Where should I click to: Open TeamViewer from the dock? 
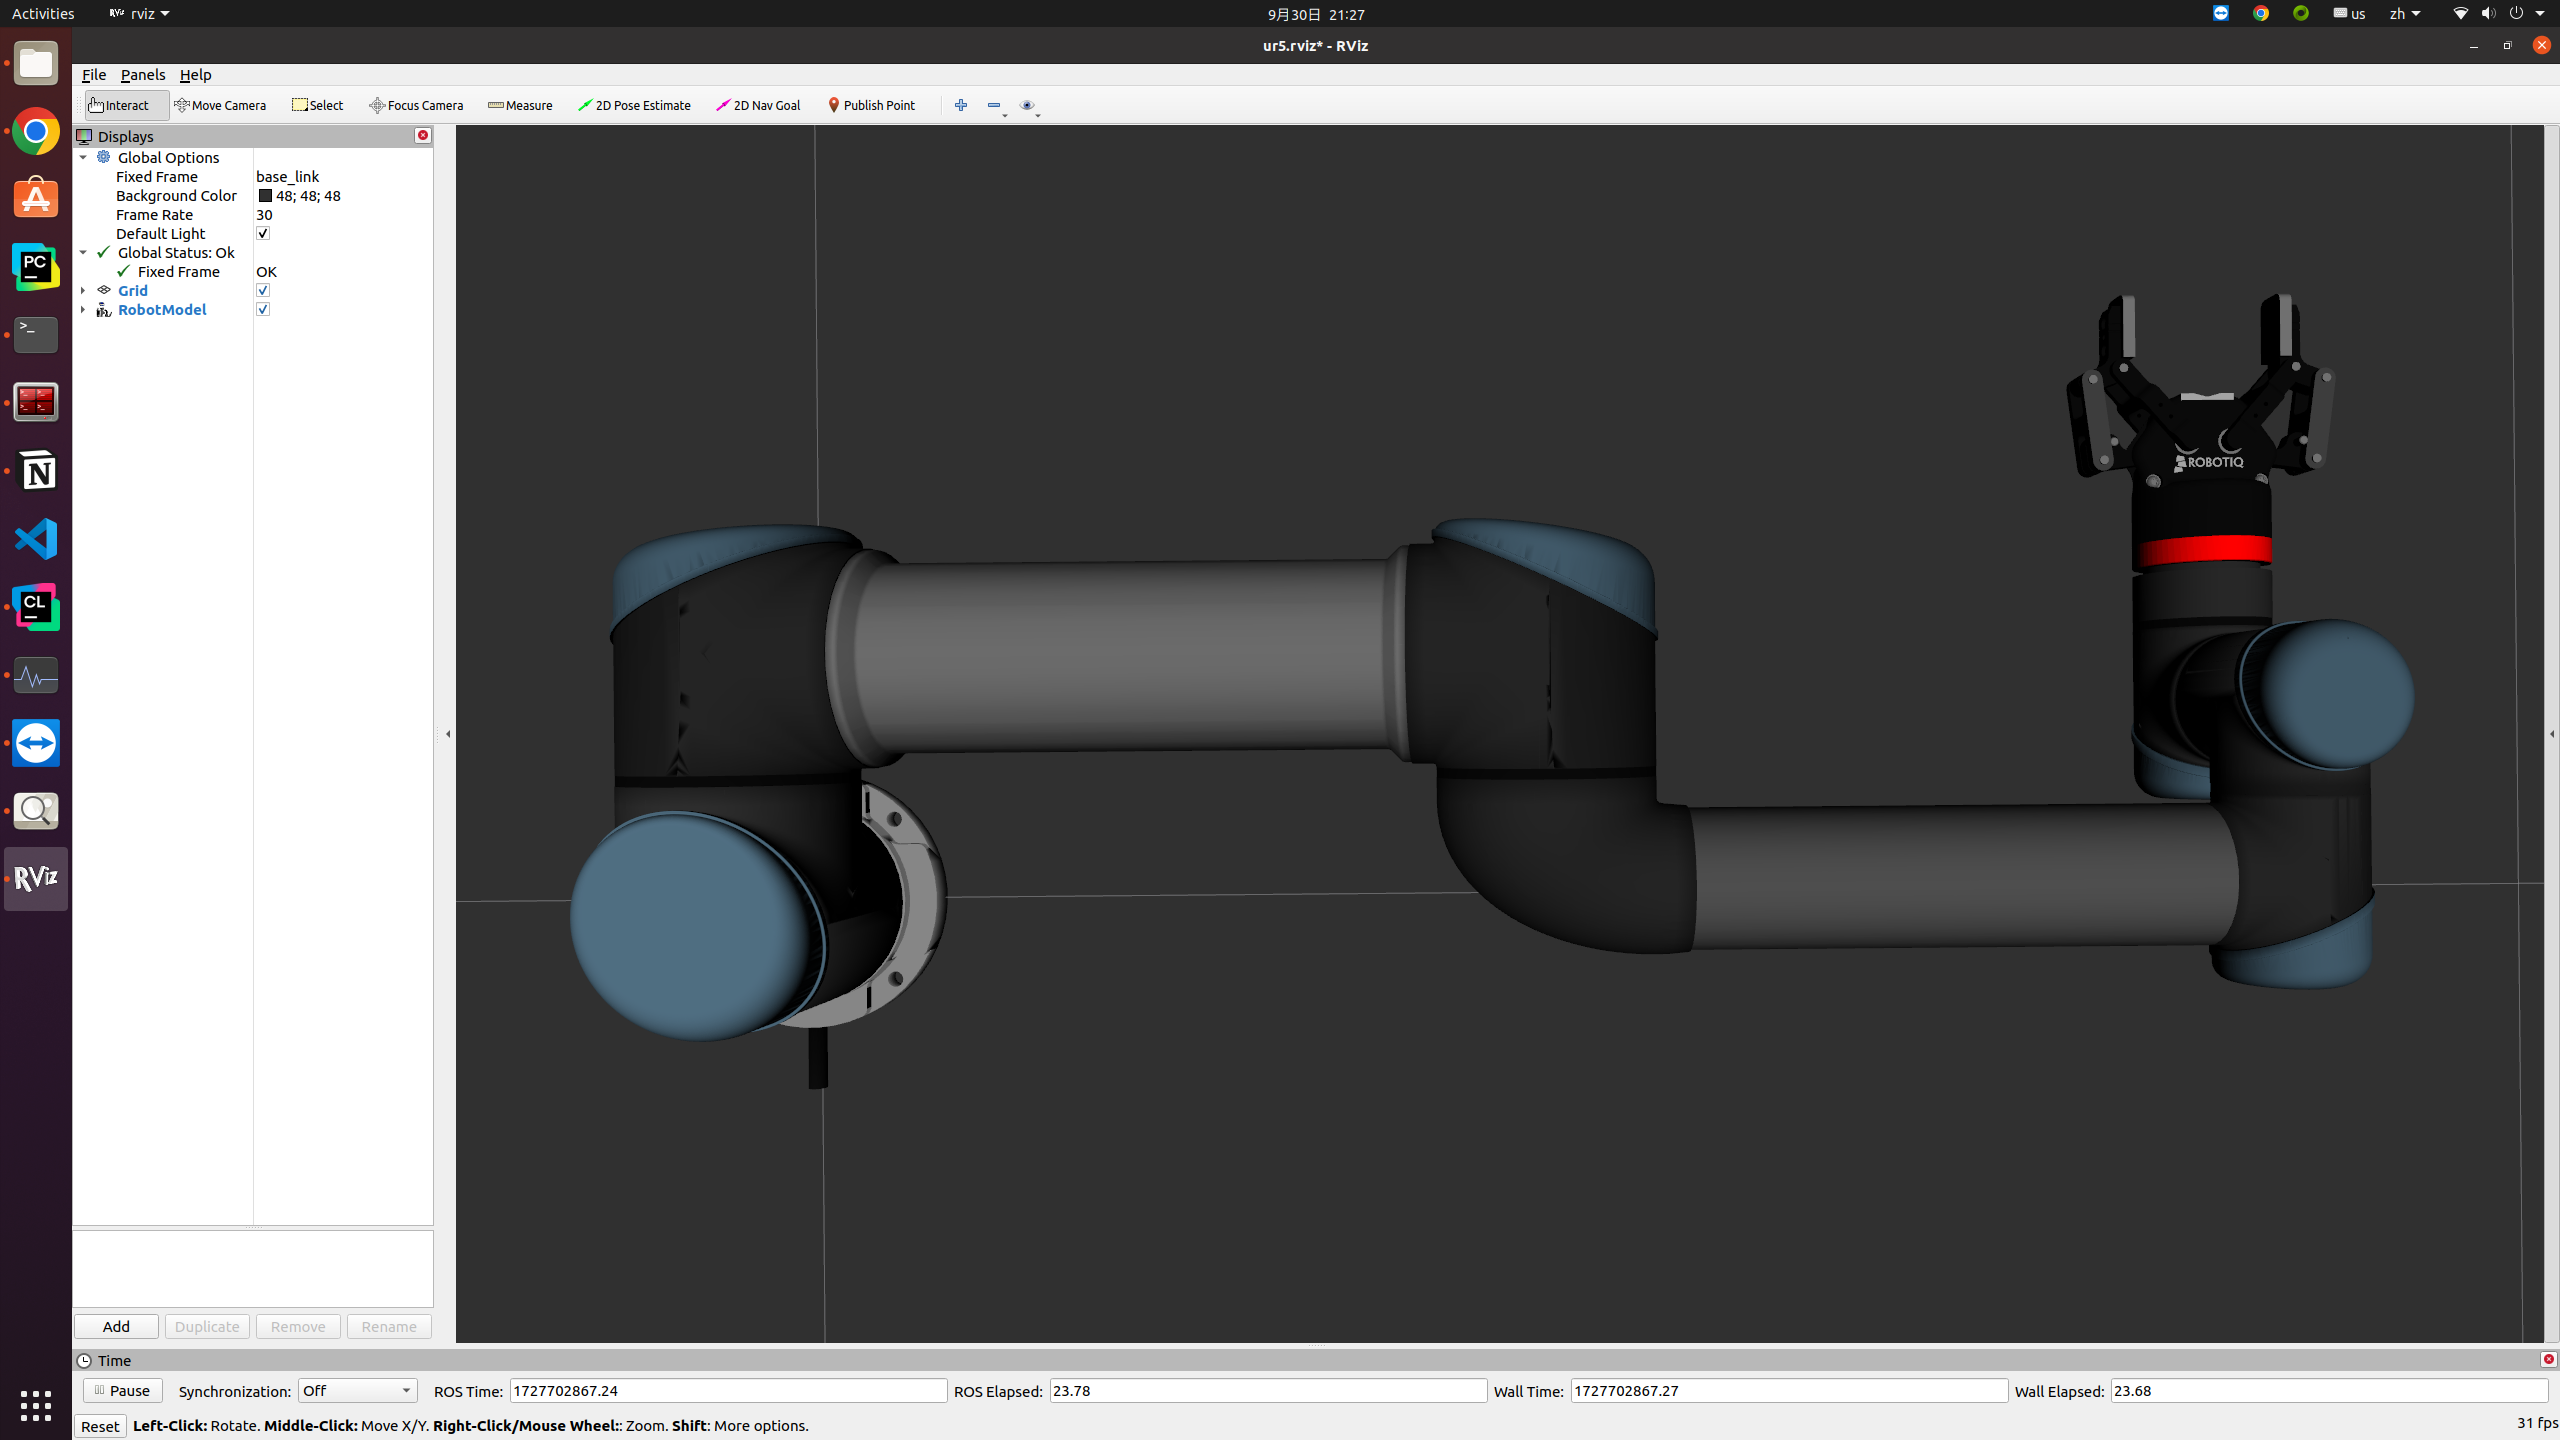click(x=36, y=743)
